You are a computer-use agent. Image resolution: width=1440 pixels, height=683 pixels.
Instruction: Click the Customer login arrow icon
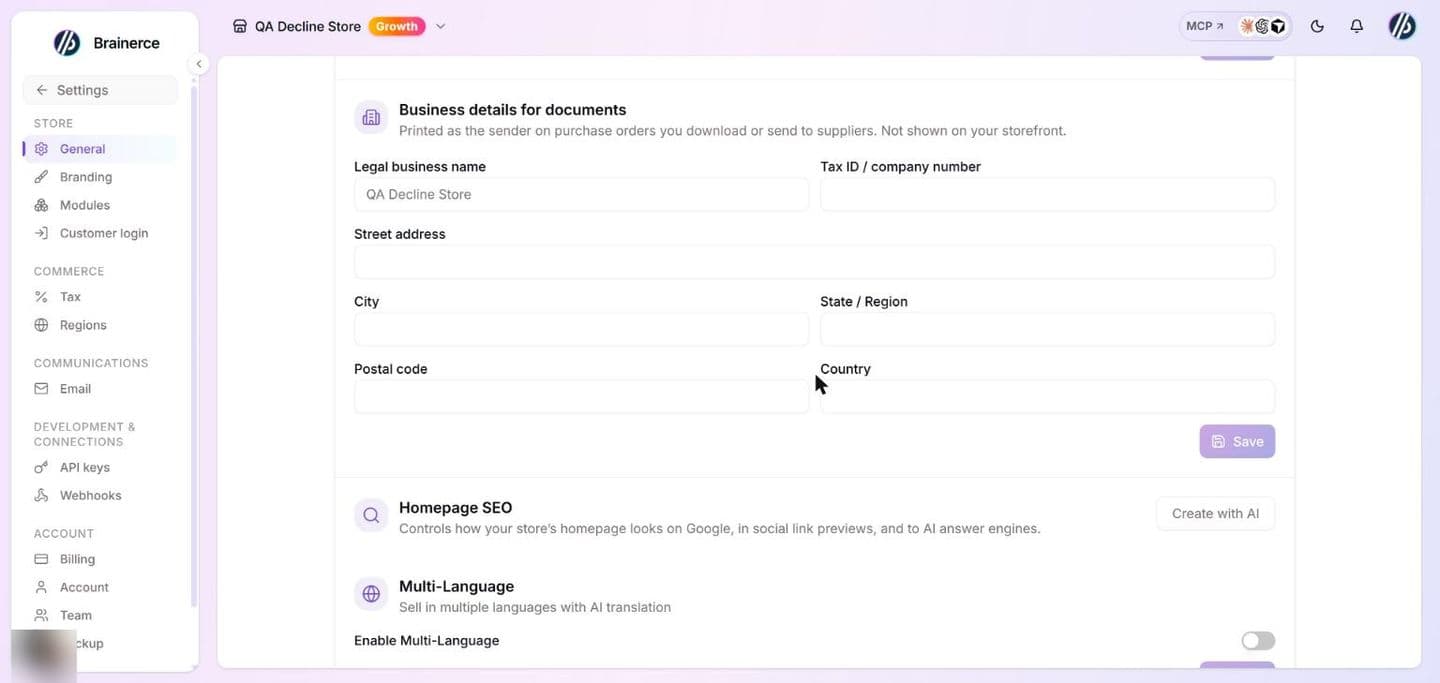coord(41,233)
